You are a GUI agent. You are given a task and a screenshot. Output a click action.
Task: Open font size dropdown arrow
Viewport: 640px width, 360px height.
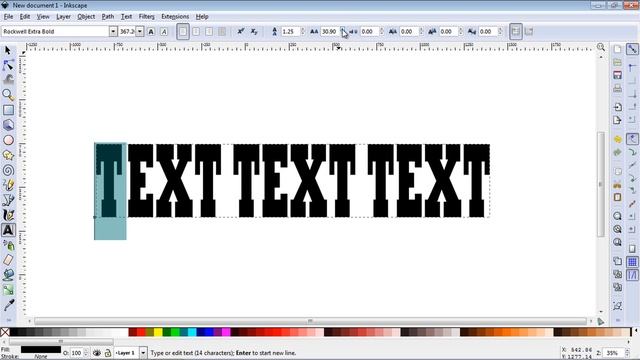pos(140,31)
